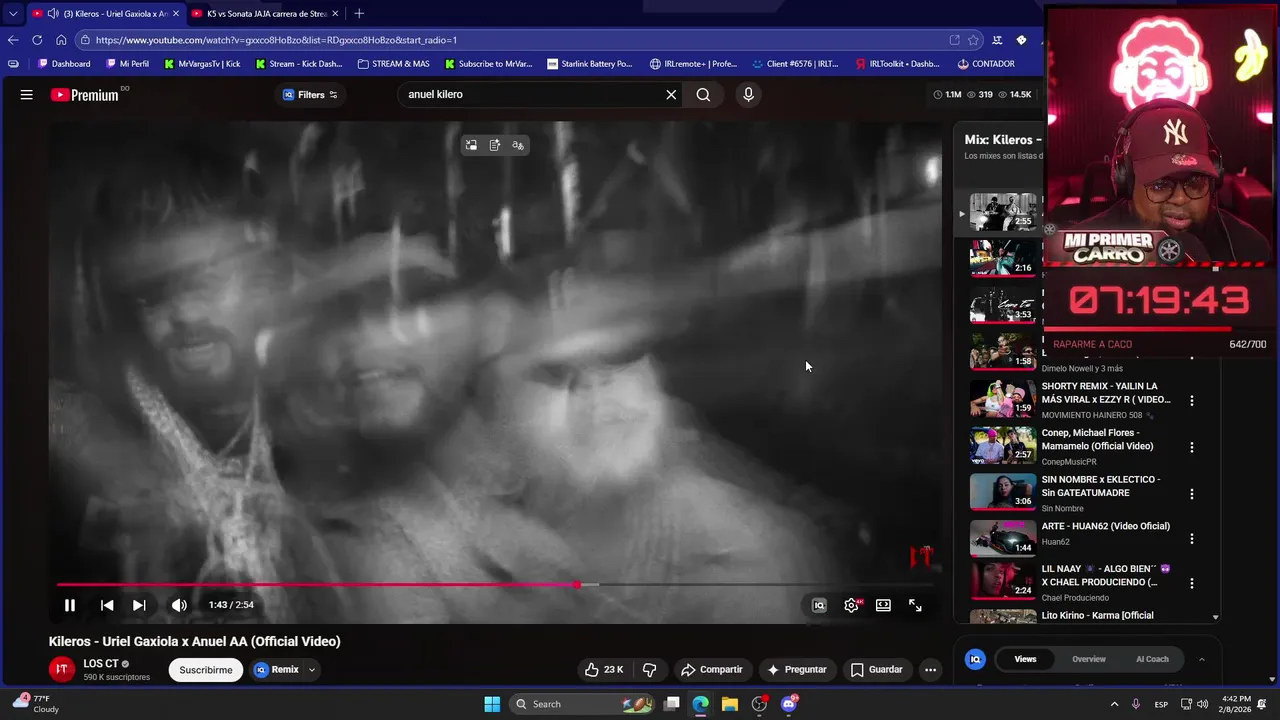Image resolution: width=1280 pixels, height=720 pixels.
Task: Open the MrVargasTv | Kick bookmark
Action: pos(202,64)
